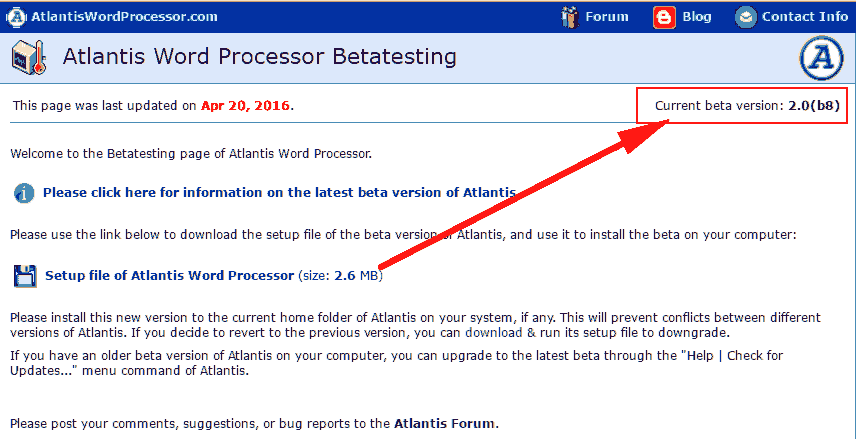The width and height of the screenshot is (856, 439).
Task: Click the blue information icon
Action: [25, 193]
